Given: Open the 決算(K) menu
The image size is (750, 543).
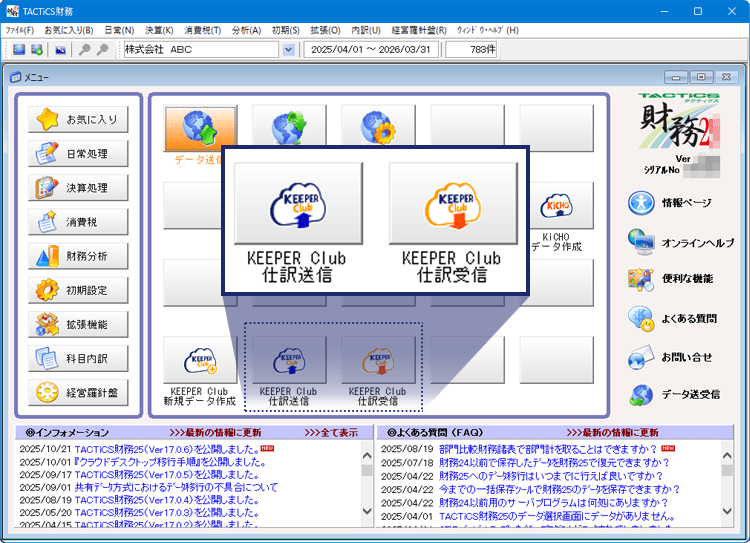Looking at the screenshot, I should coord(160,30).
